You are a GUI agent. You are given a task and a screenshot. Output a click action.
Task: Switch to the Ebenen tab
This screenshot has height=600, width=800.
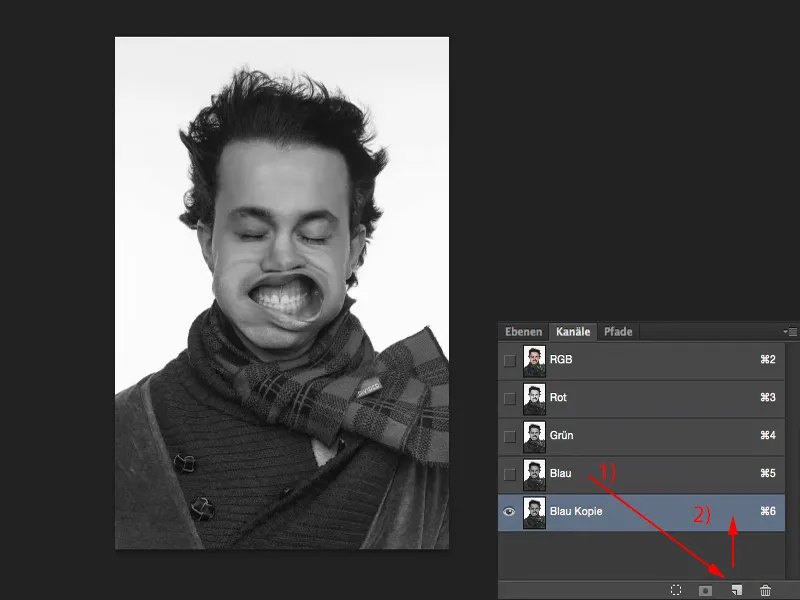523,332
